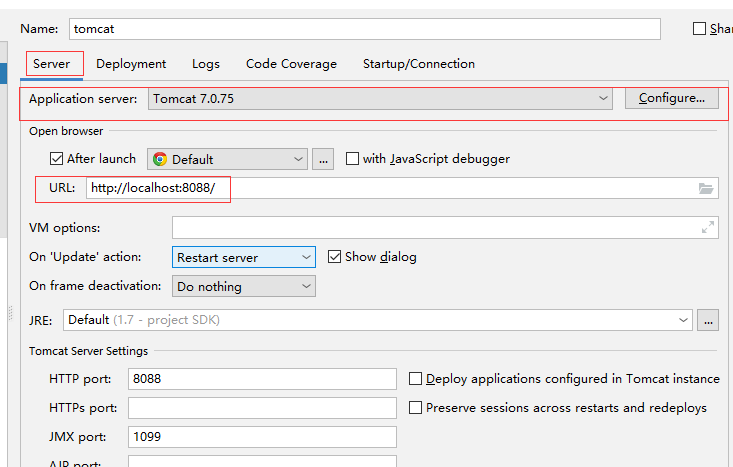Open the On 'Update' action dropdown

[x=244, y=257]
